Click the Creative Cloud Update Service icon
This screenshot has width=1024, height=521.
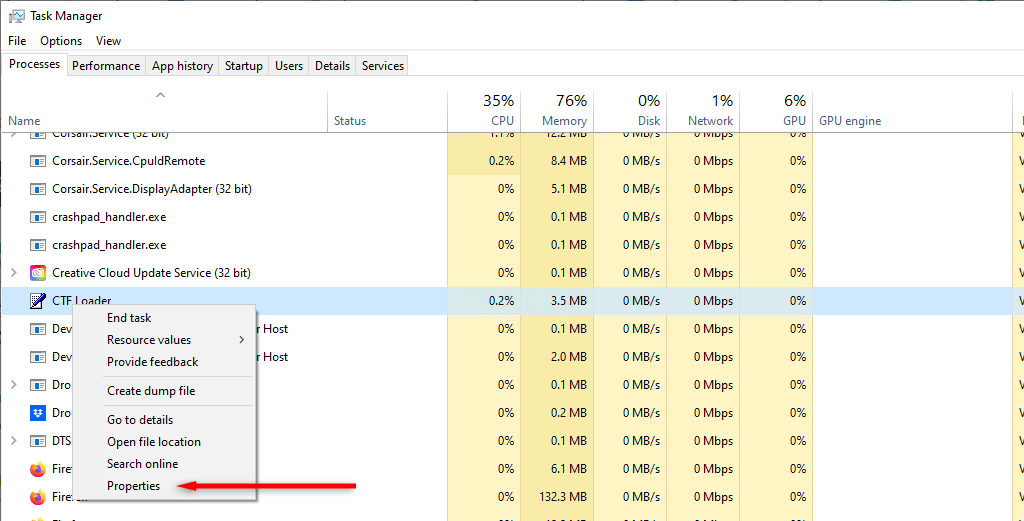(38, 273)
